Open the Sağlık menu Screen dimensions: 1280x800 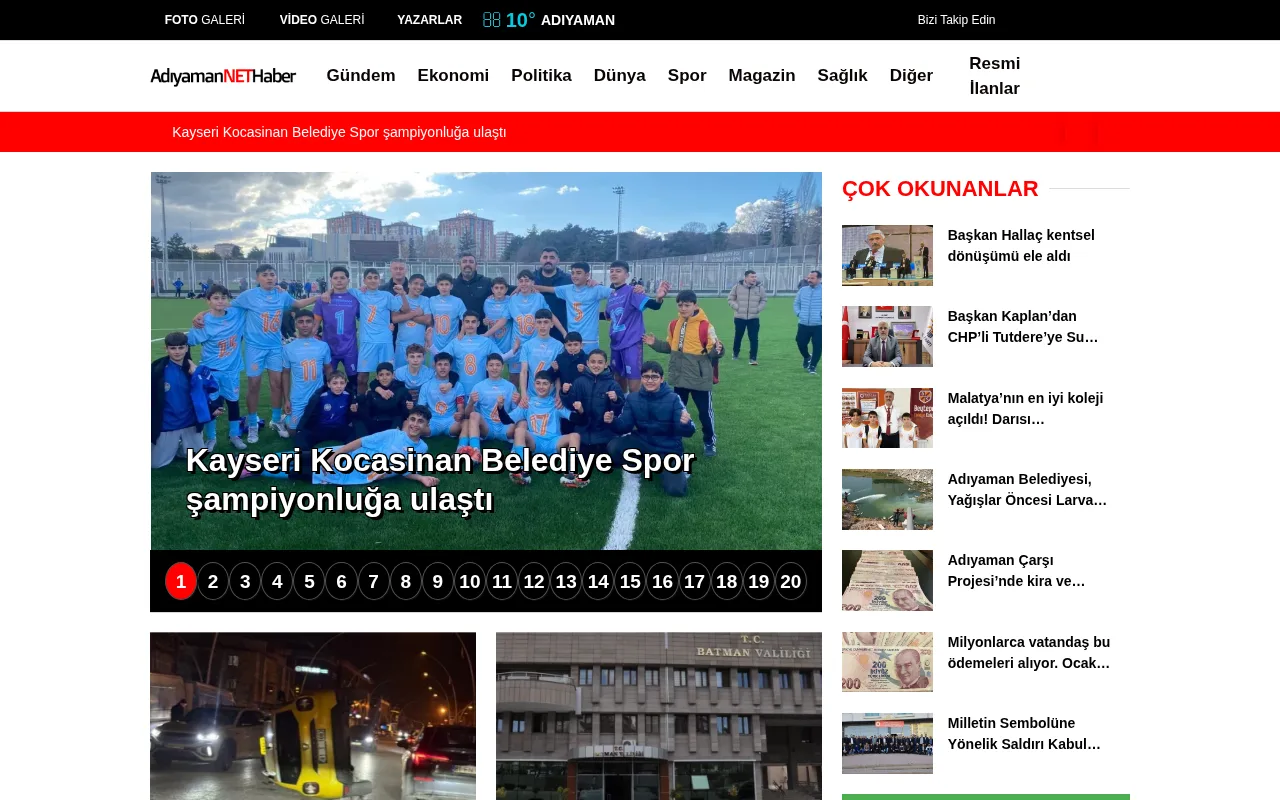[842, 75]
